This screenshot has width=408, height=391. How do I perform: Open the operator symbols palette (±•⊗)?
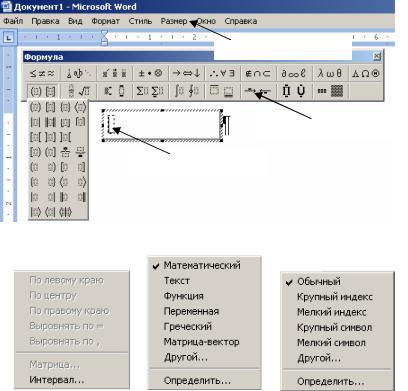coord(150,73)
